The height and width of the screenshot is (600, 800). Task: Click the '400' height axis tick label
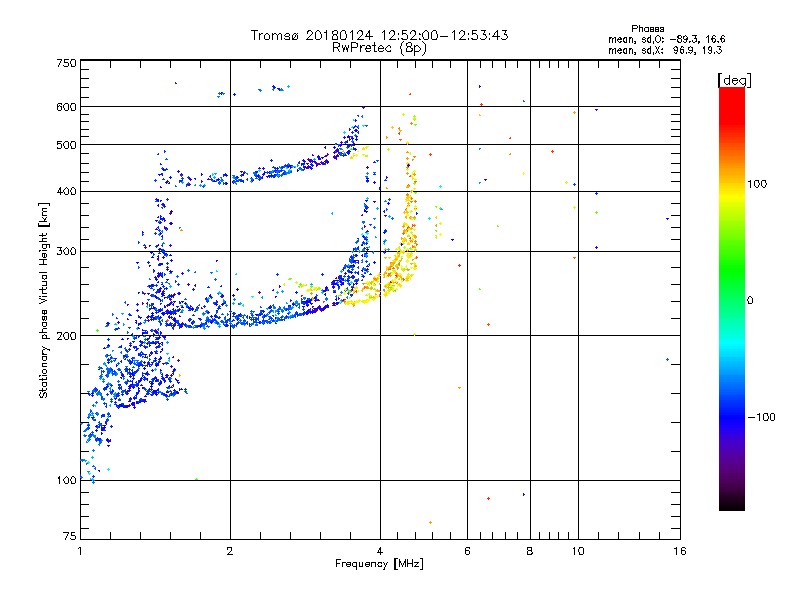point(66,191)
